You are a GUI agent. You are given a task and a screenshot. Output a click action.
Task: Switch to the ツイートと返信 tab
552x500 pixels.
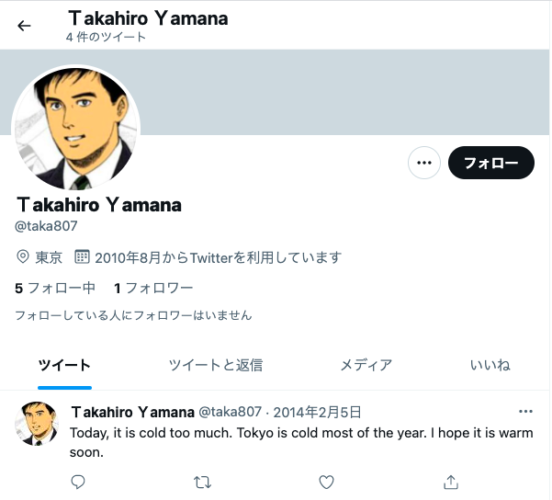(x=215, y=365)
